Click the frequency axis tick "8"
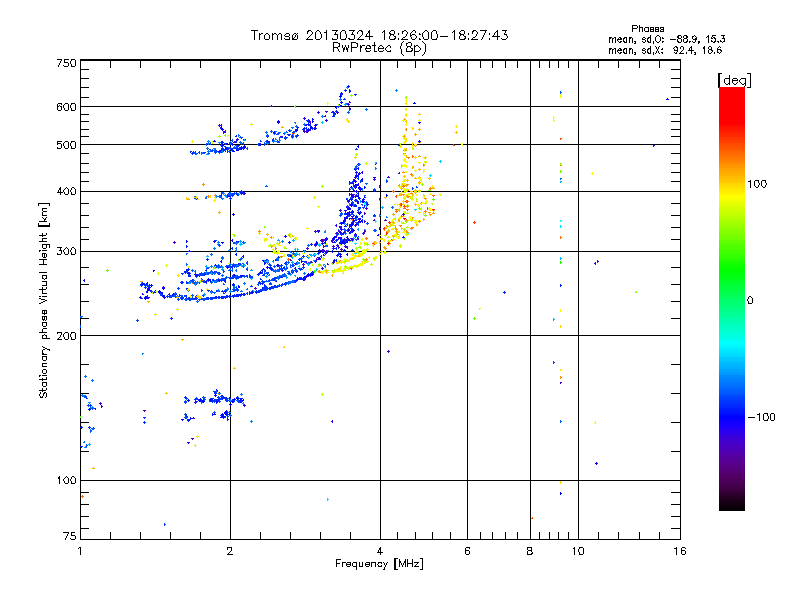Viewport: 800px width, 600px height. tap(530, 551)
